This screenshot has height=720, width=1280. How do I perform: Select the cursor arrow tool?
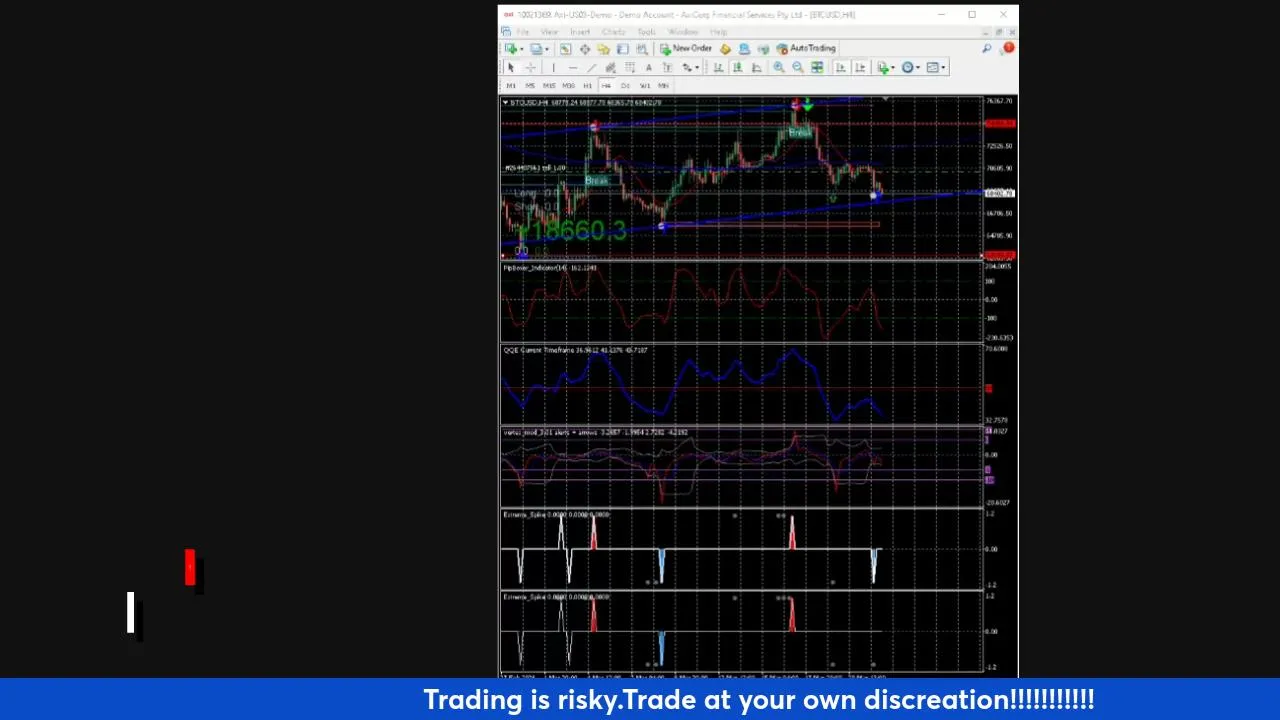tap(511, 67)
